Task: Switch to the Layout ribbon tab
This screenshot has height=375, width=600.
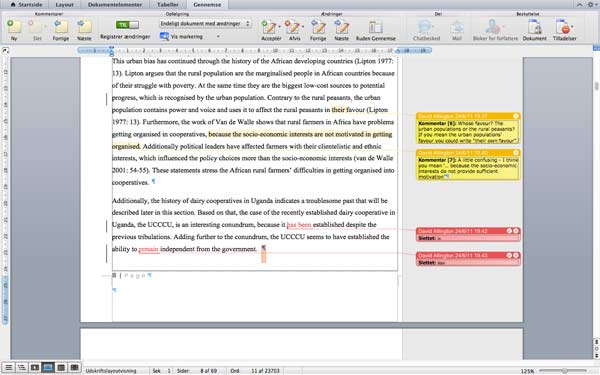Action: click(64, 5)
